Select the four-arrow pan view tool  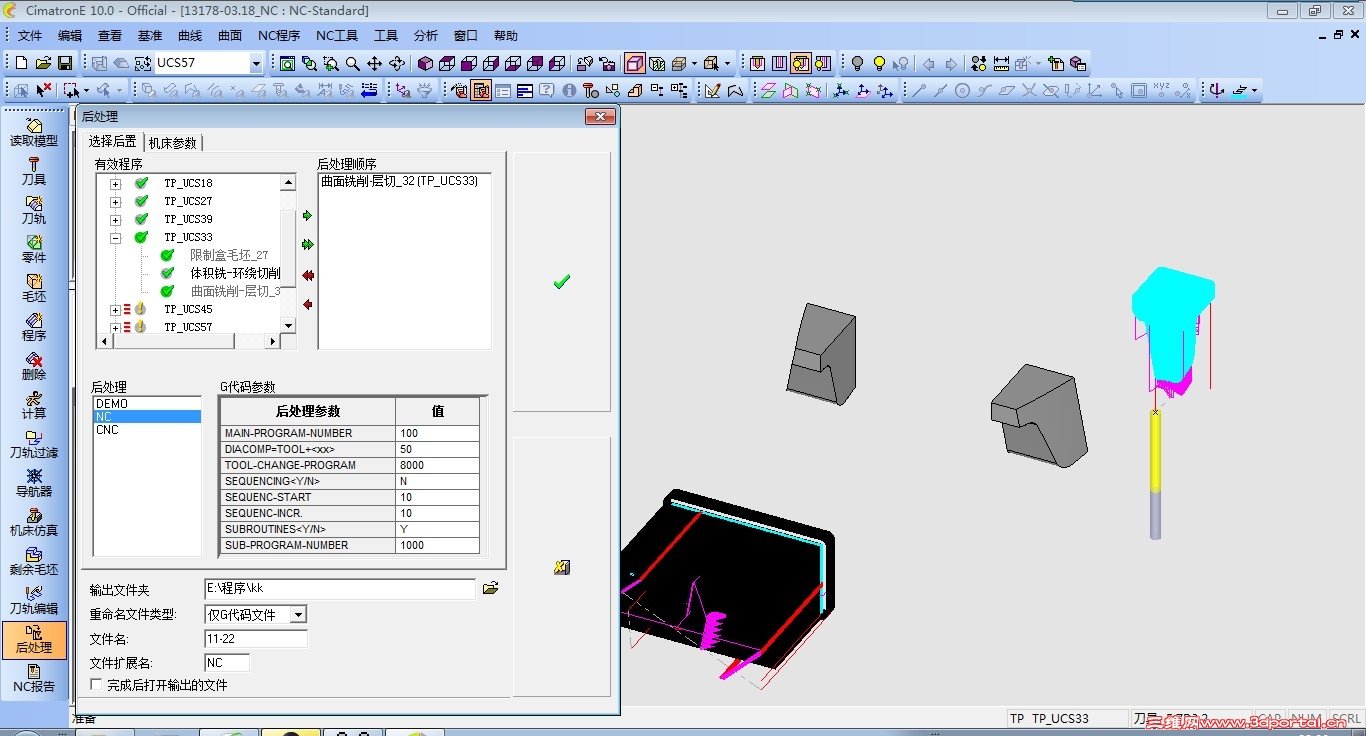click(x=375, y=63)
